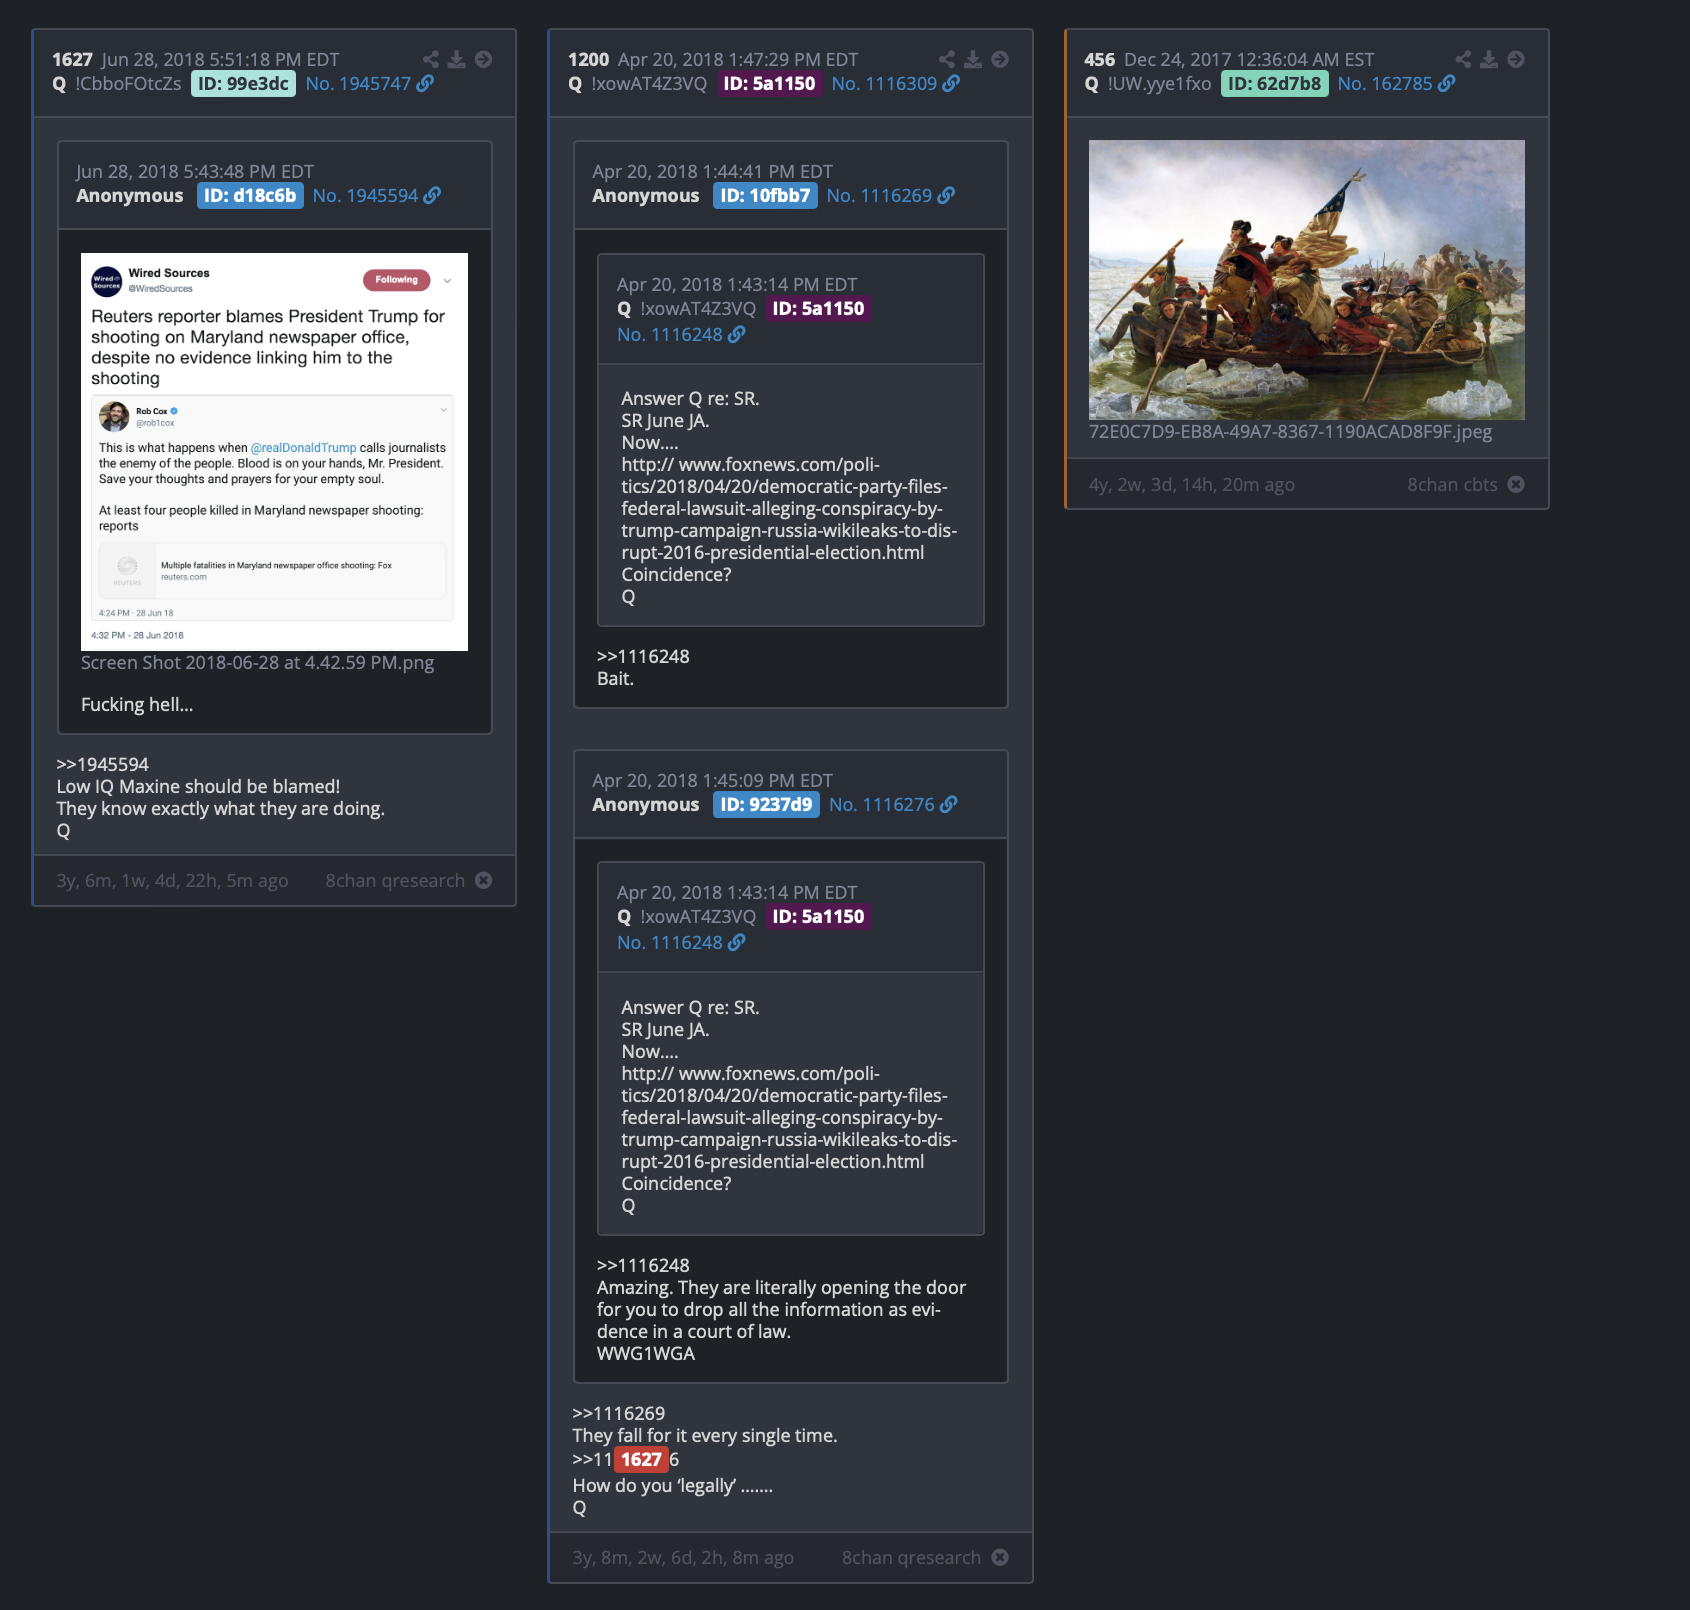The height and width of the screenshot is (1610, 1690).
Task: Open post number link No. 1945747
Action: click(358, 83)
